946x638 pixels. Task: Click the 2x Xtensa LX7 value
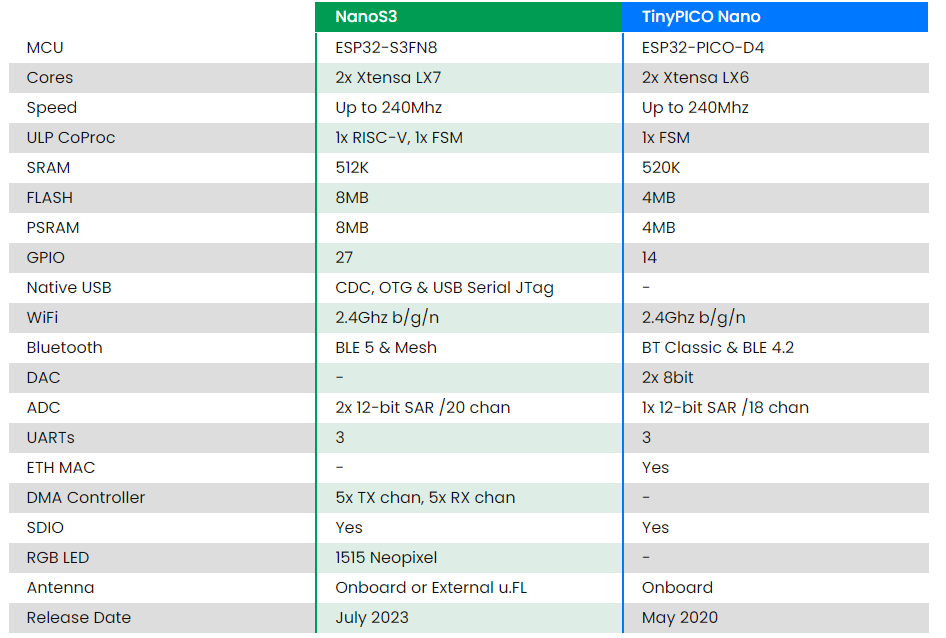388,78
